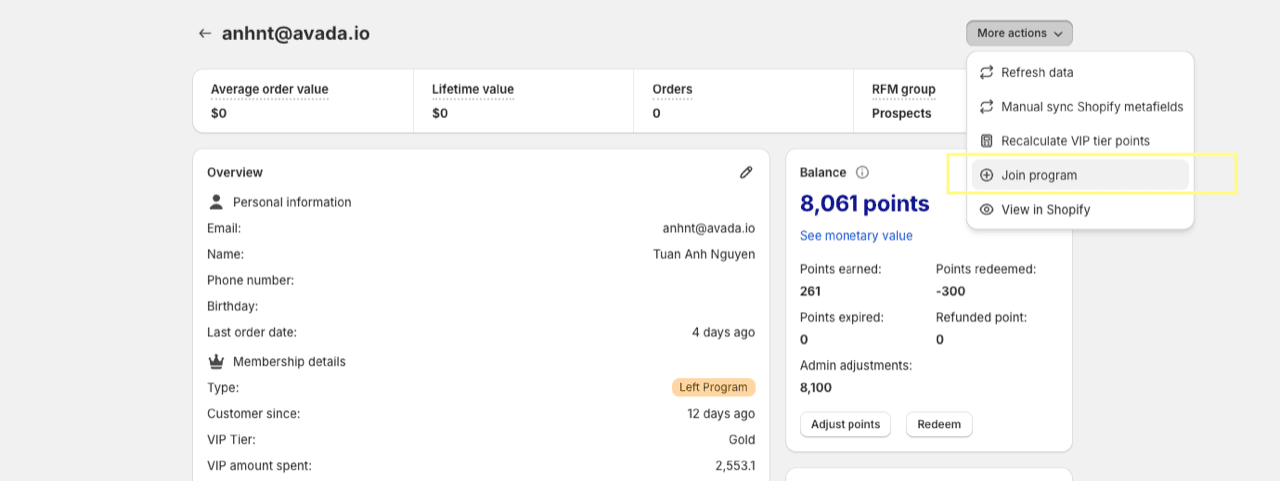Click the Orders stat label
1280x481 pixels.
[672, 89]
